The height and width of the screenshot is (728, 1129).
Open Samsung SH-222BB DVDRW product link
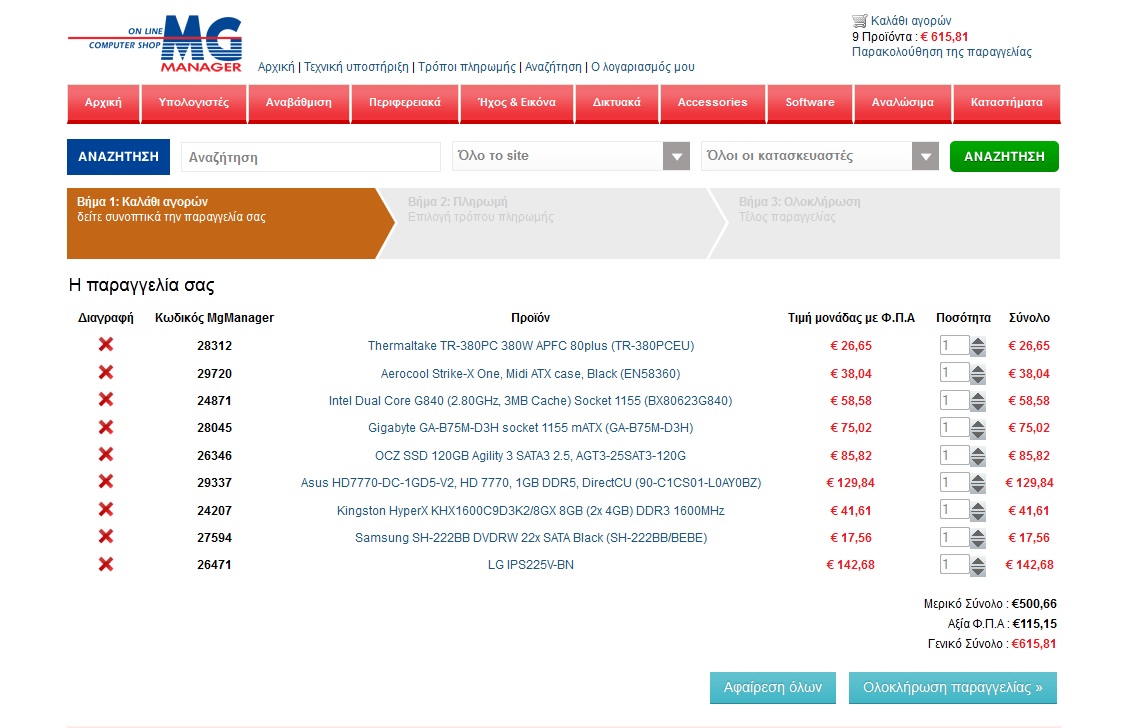coord(531,537)
